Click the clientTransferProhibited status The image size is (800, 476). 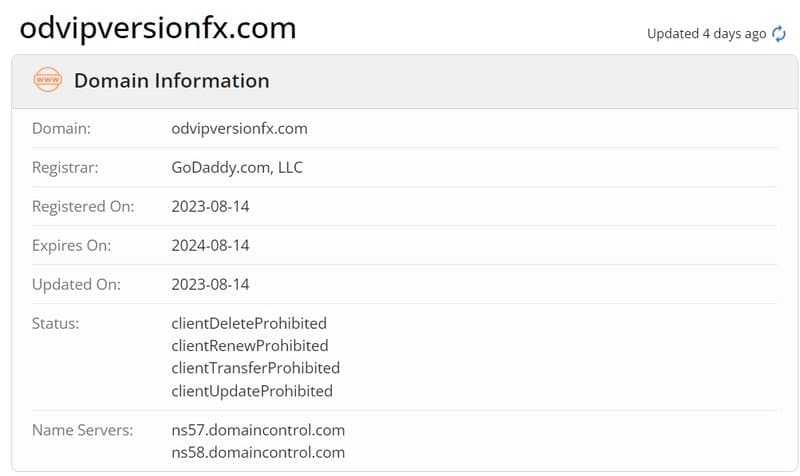click(x=256, y=368)
